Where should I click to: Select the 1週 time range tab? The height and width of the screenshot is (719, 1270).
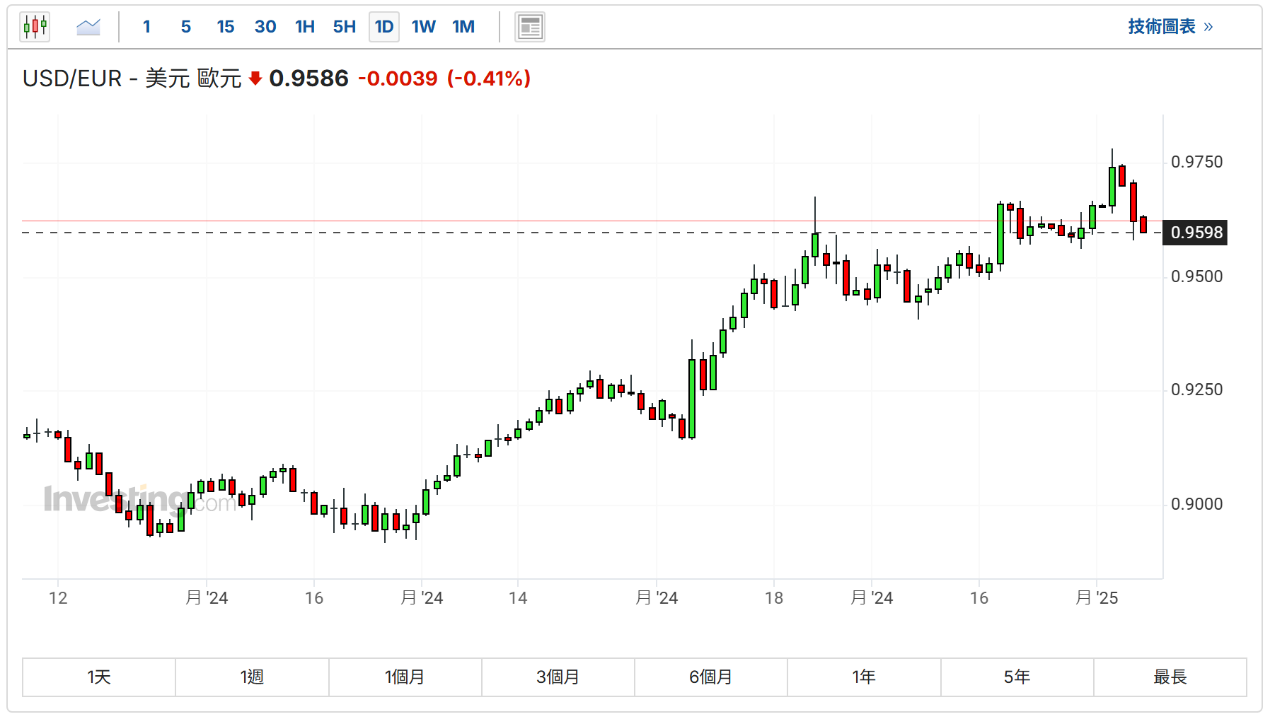pyautogui.click(x=252, y=677)
